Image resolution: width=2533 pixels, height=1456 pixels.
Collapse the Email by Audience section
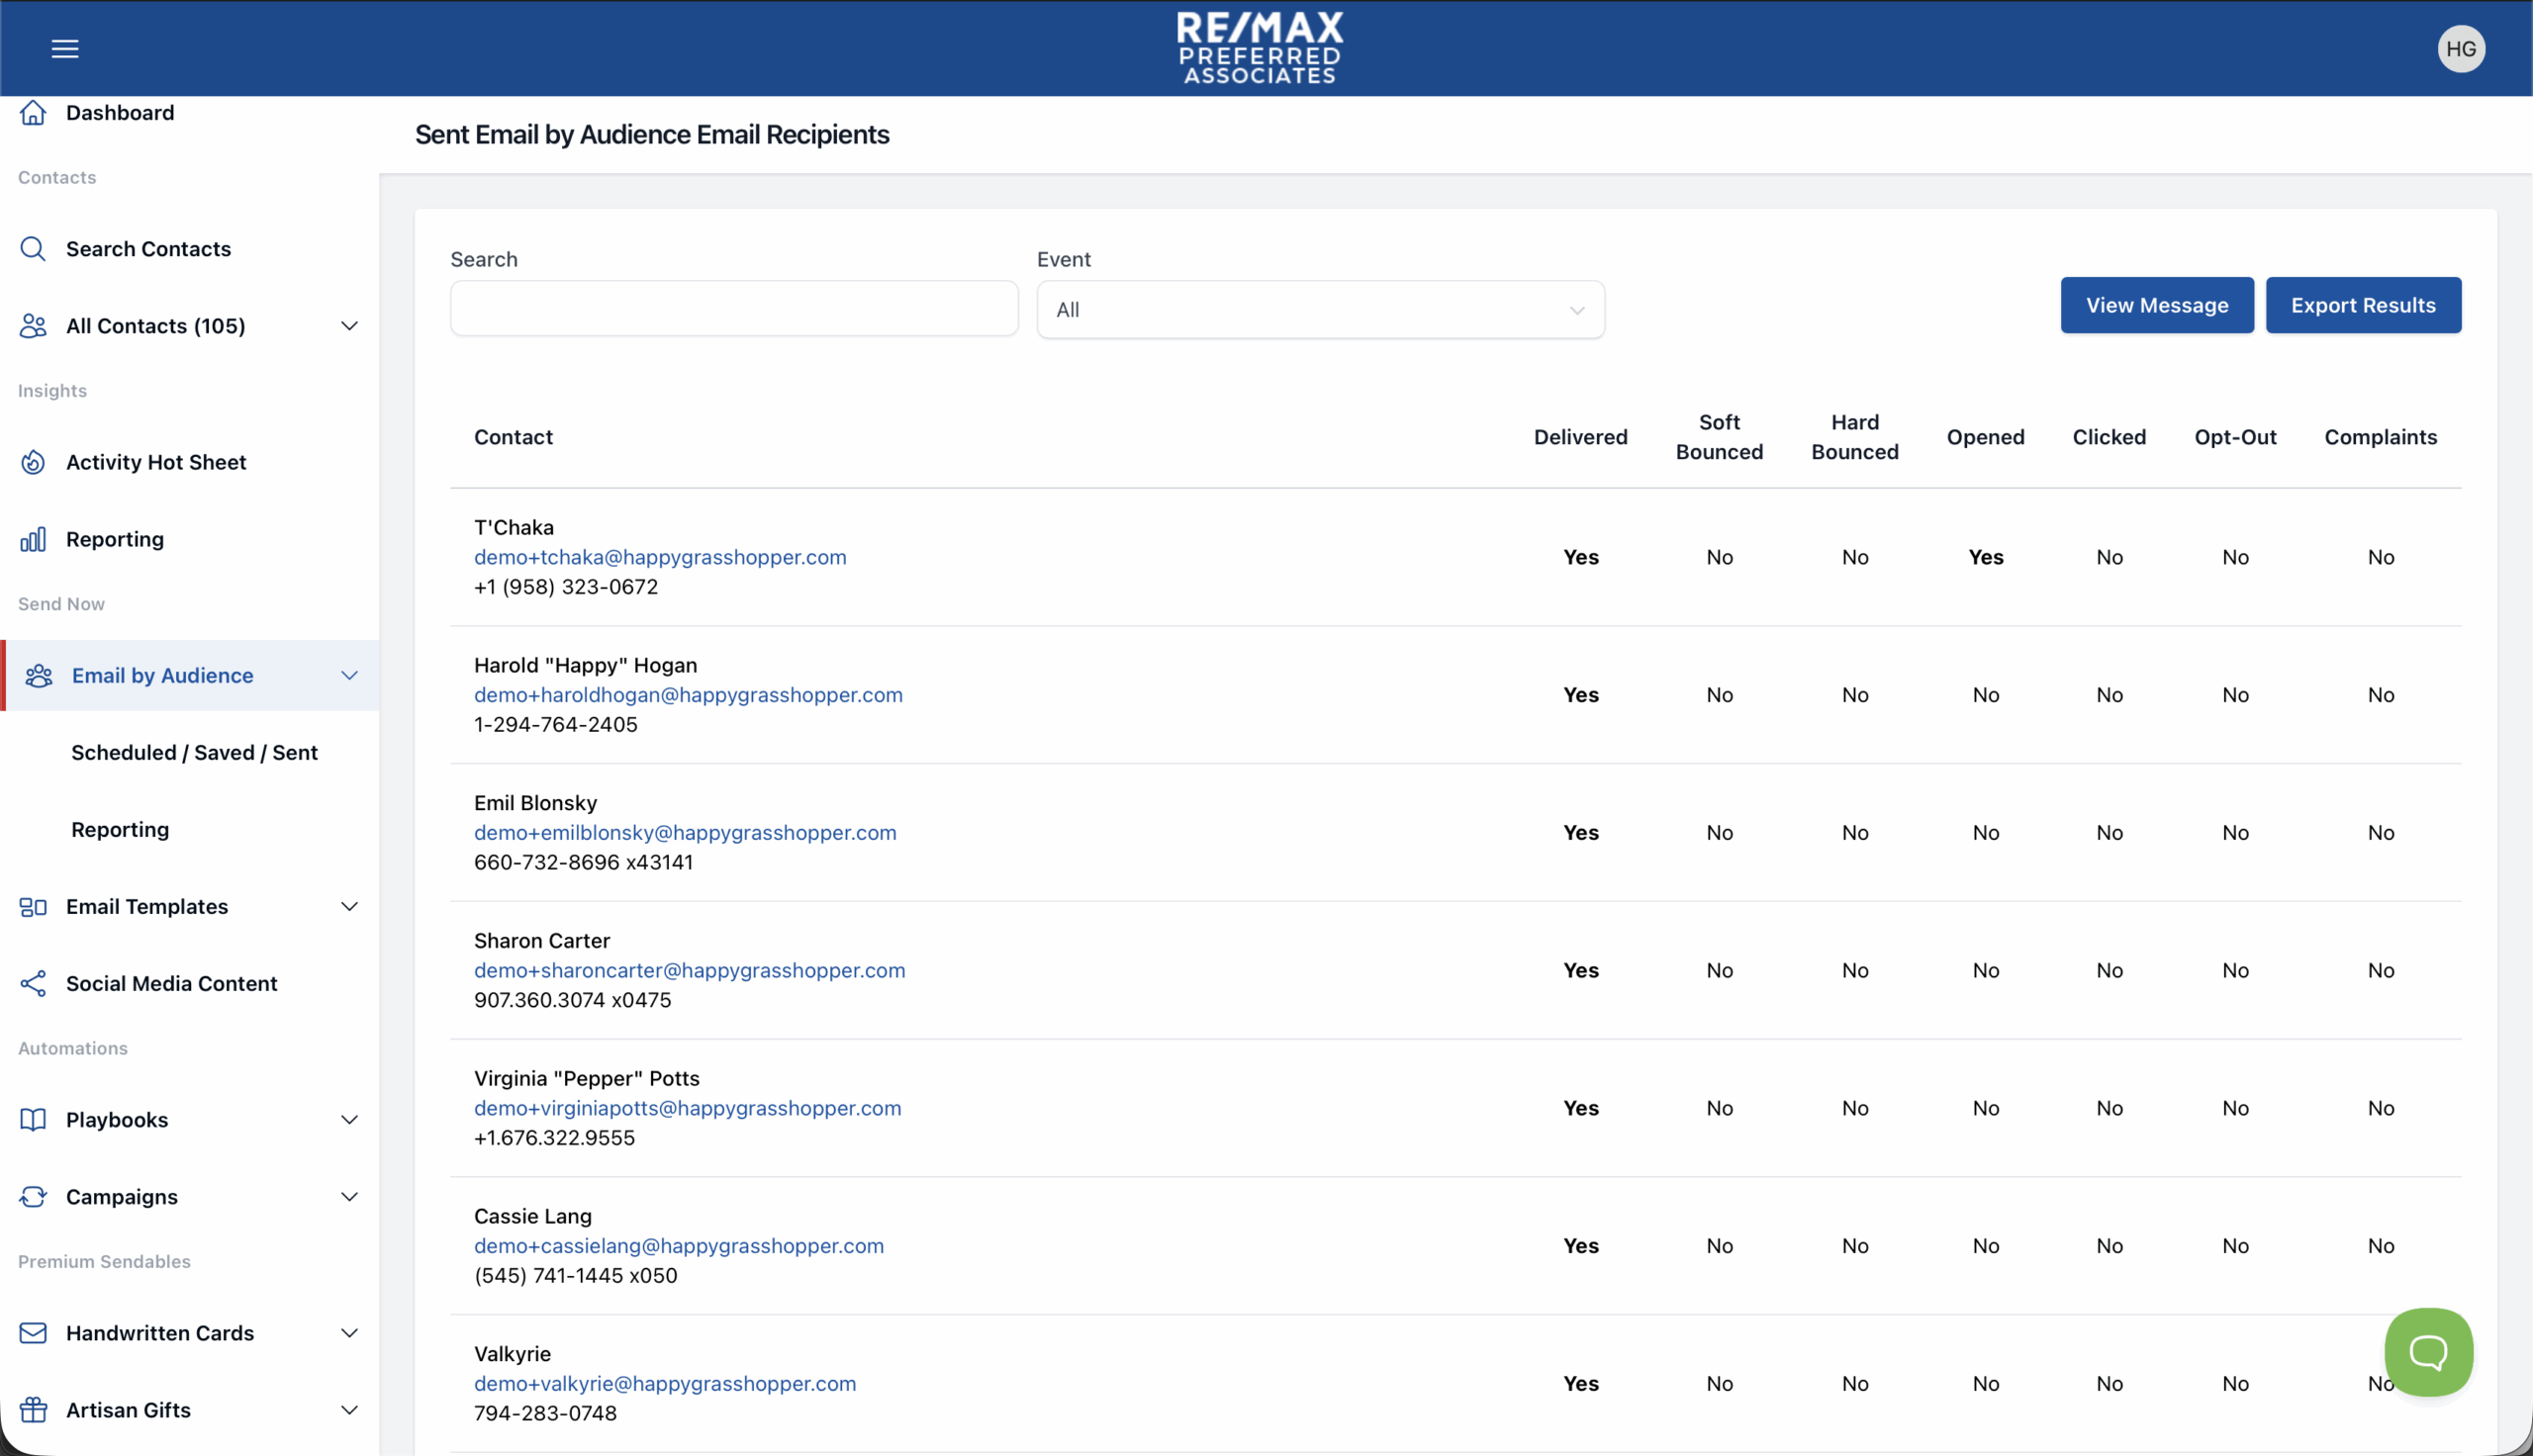349,676
